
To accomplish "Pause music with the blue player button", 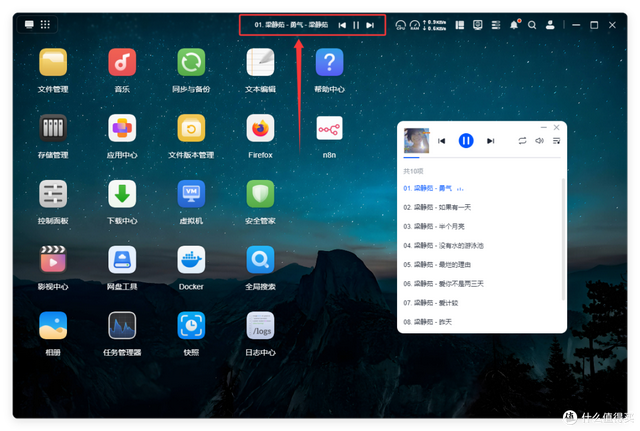I will coord(466,141).
